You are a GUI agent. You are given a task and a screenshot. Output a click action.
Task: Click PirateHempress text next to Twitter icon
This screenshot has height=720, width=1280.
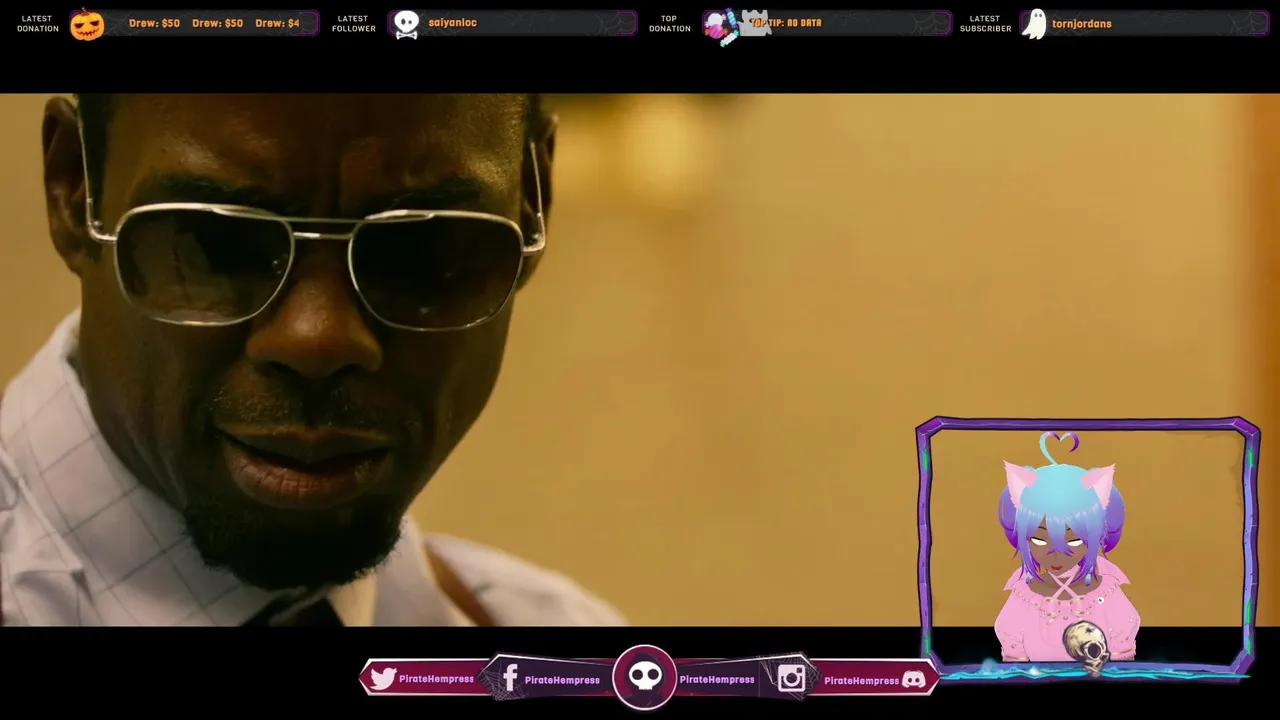pos(436,679)
